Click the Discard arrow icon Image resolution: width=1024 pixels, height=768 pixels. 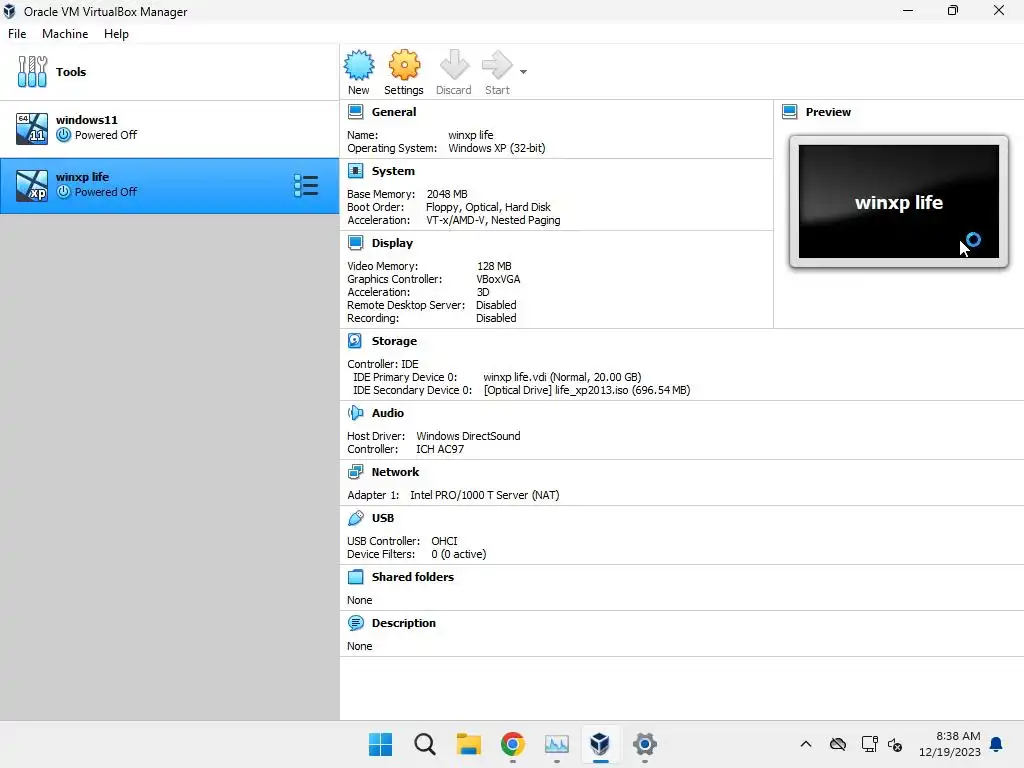click(454, 65)
